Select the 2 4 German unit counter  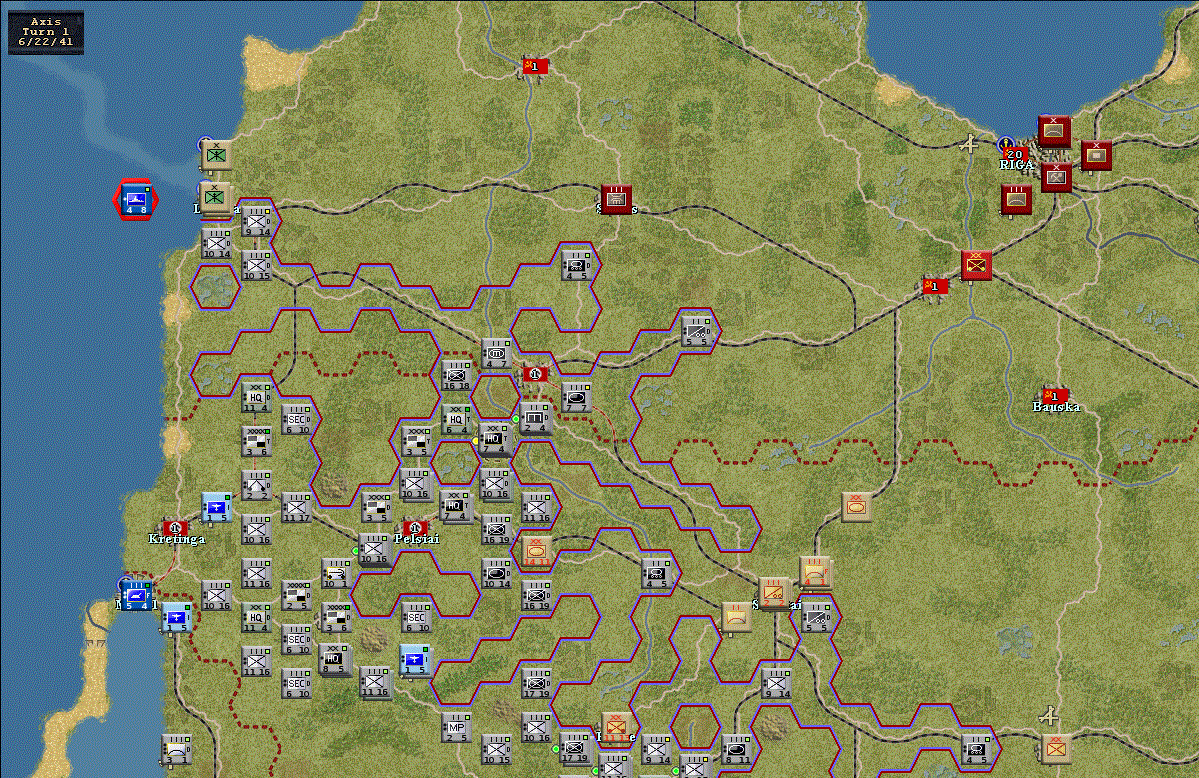tap(535, 418)
